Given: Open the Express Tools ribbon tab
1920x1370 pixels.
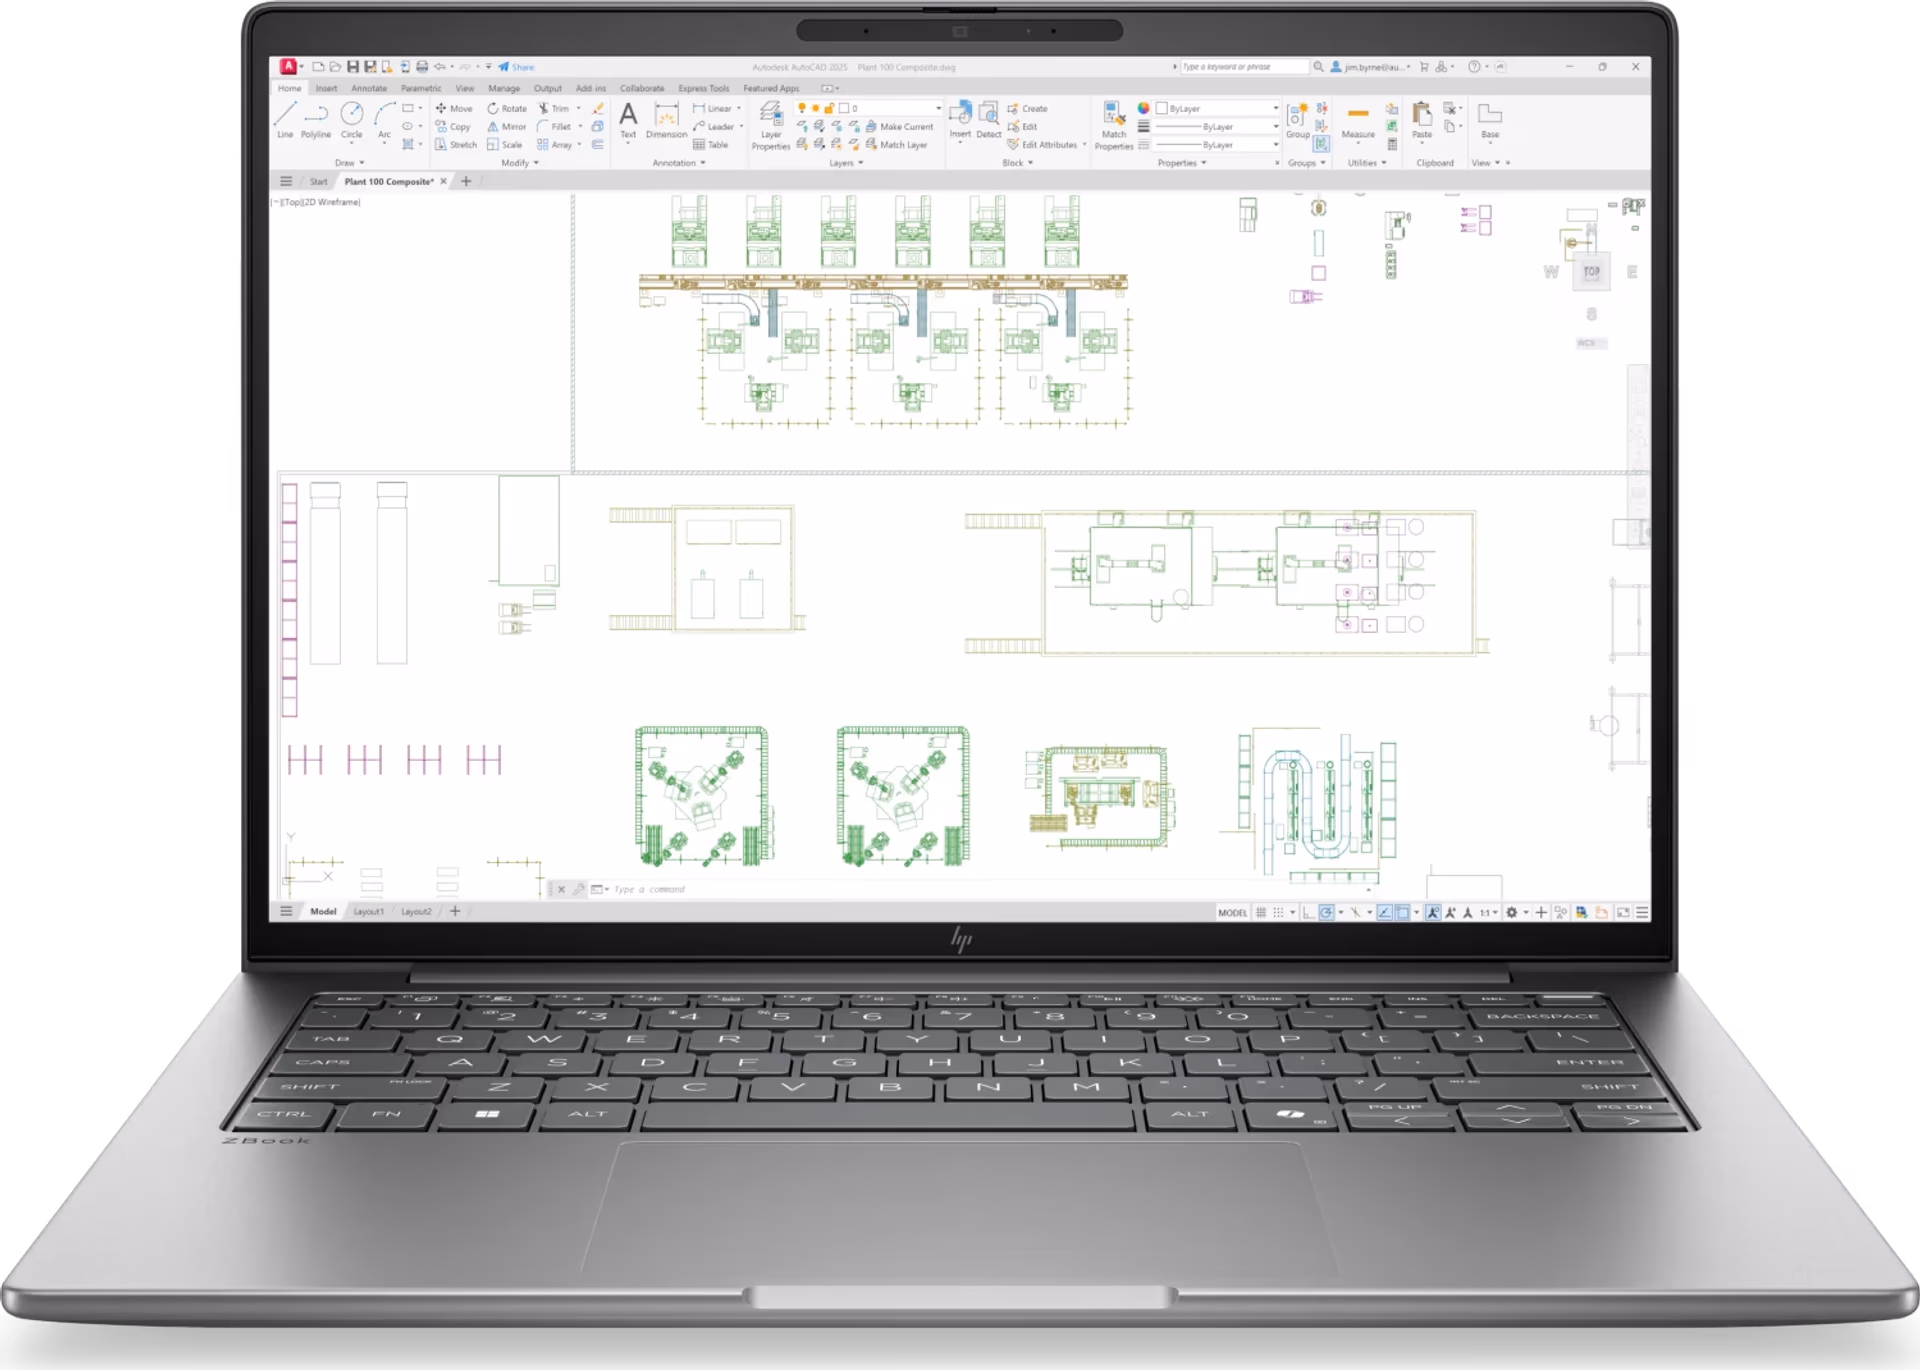Looking at the screenshot, I should coord(704,88).
